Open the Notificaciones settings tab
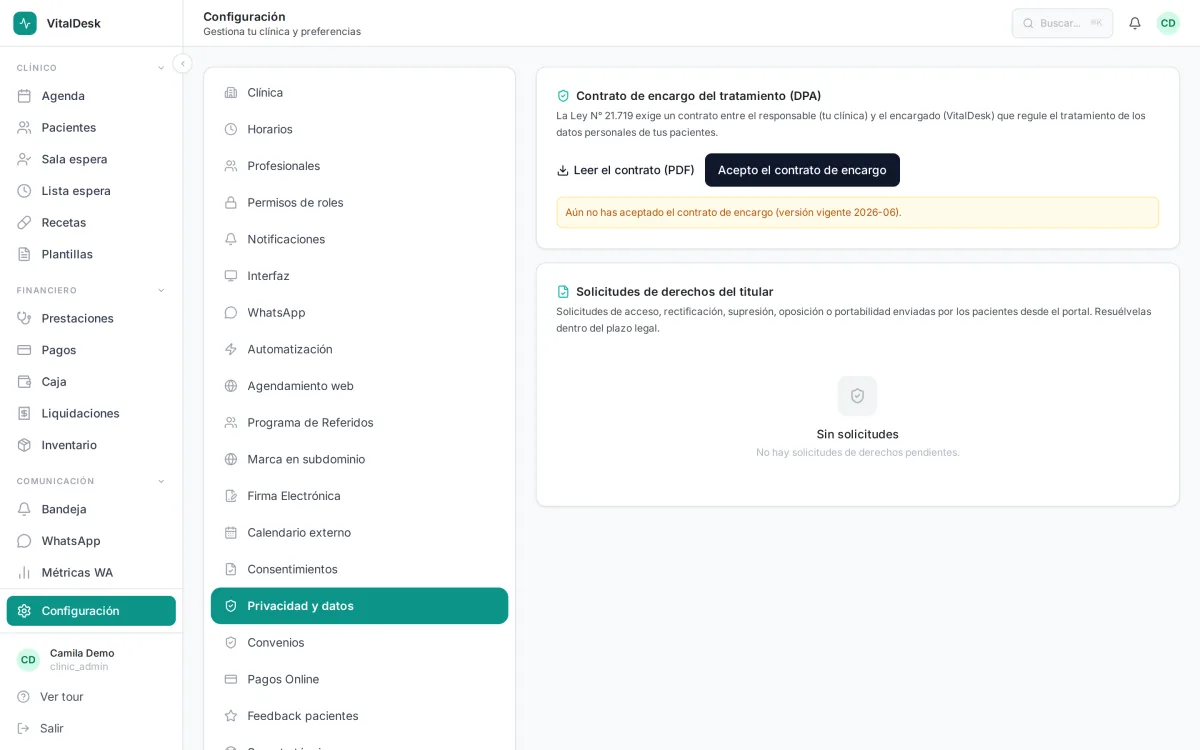 pos(359,239)
